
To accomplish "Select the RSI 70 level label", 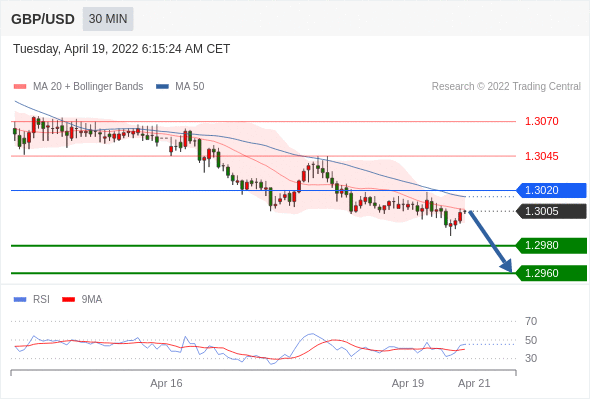I will click(531, 321).
